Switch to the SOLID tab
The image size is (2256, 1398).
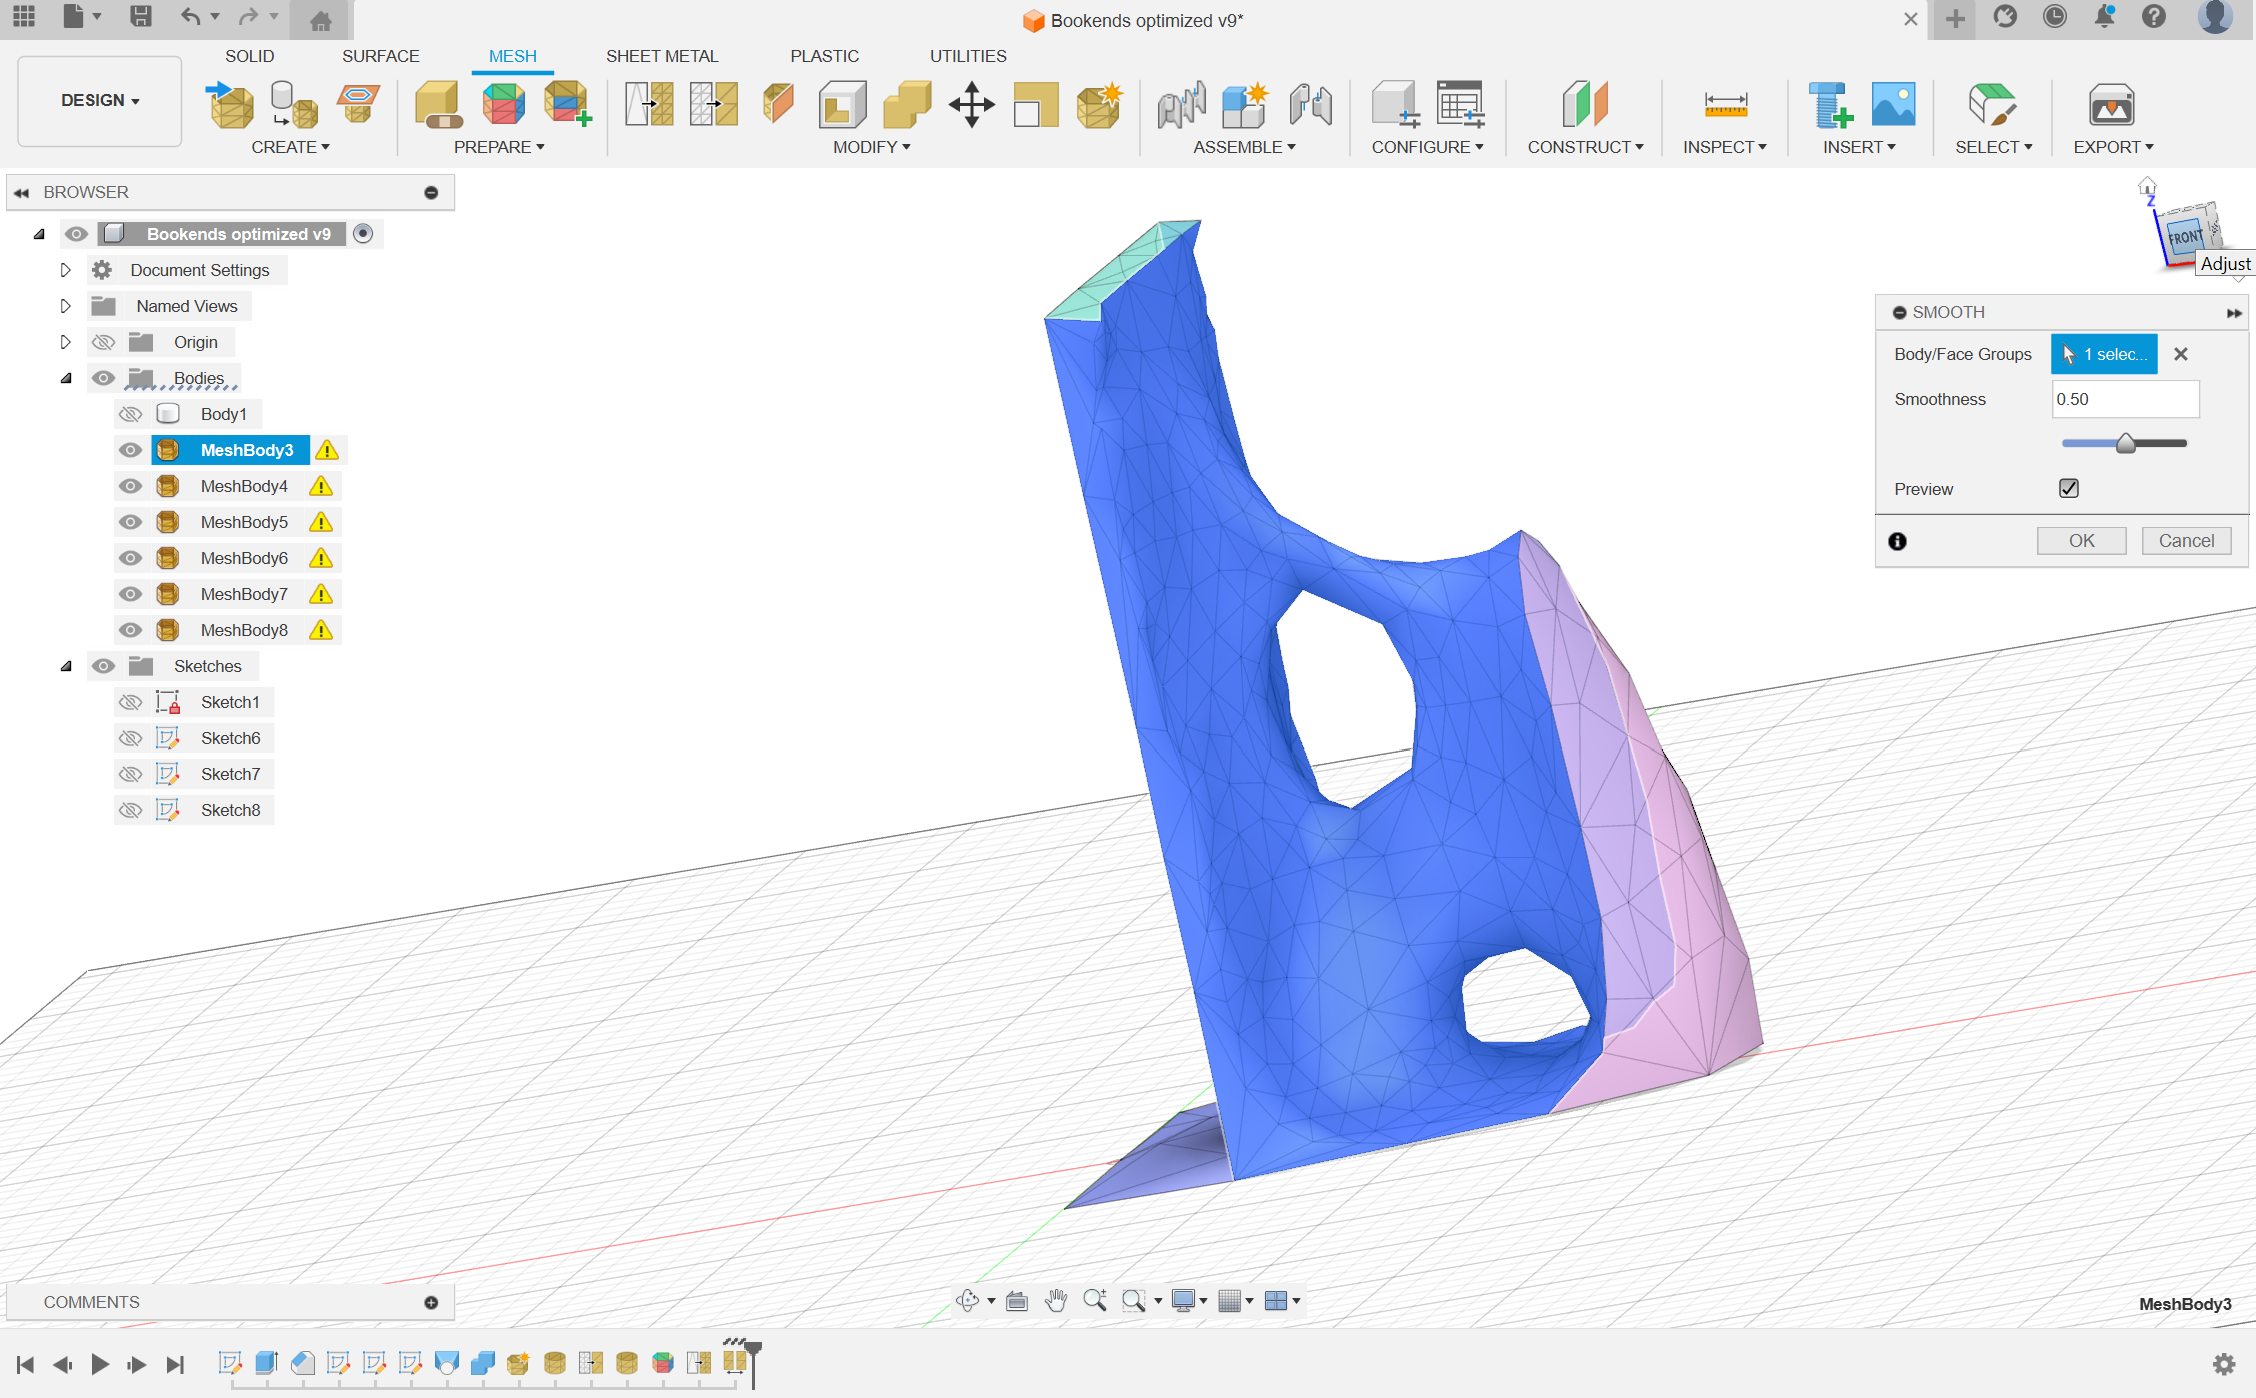tap(249, 56)
